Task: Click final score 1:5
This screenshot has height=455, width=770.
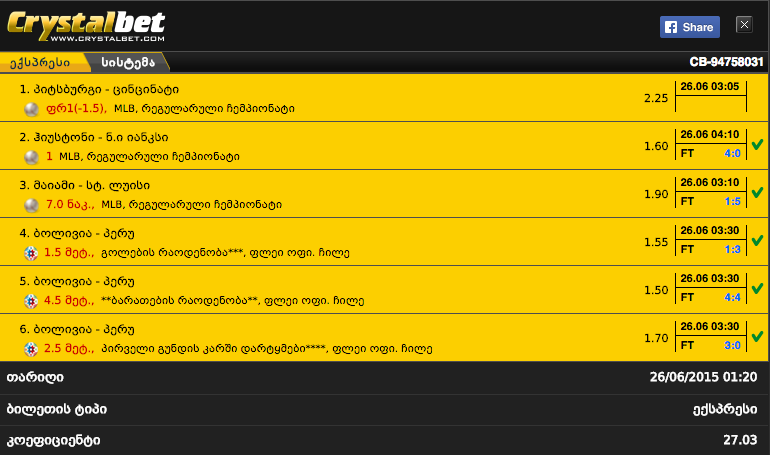Action: (x=732, y=202)
